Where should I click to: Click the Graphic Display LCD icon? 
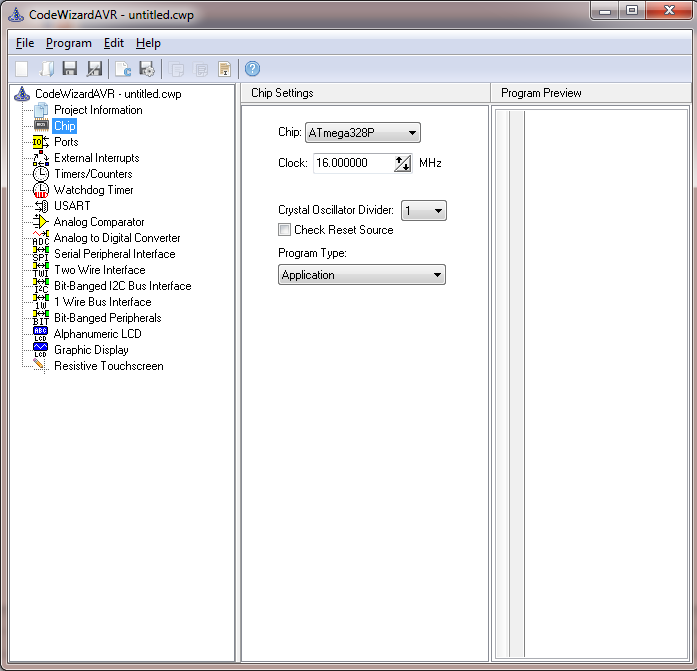point(40,350)
